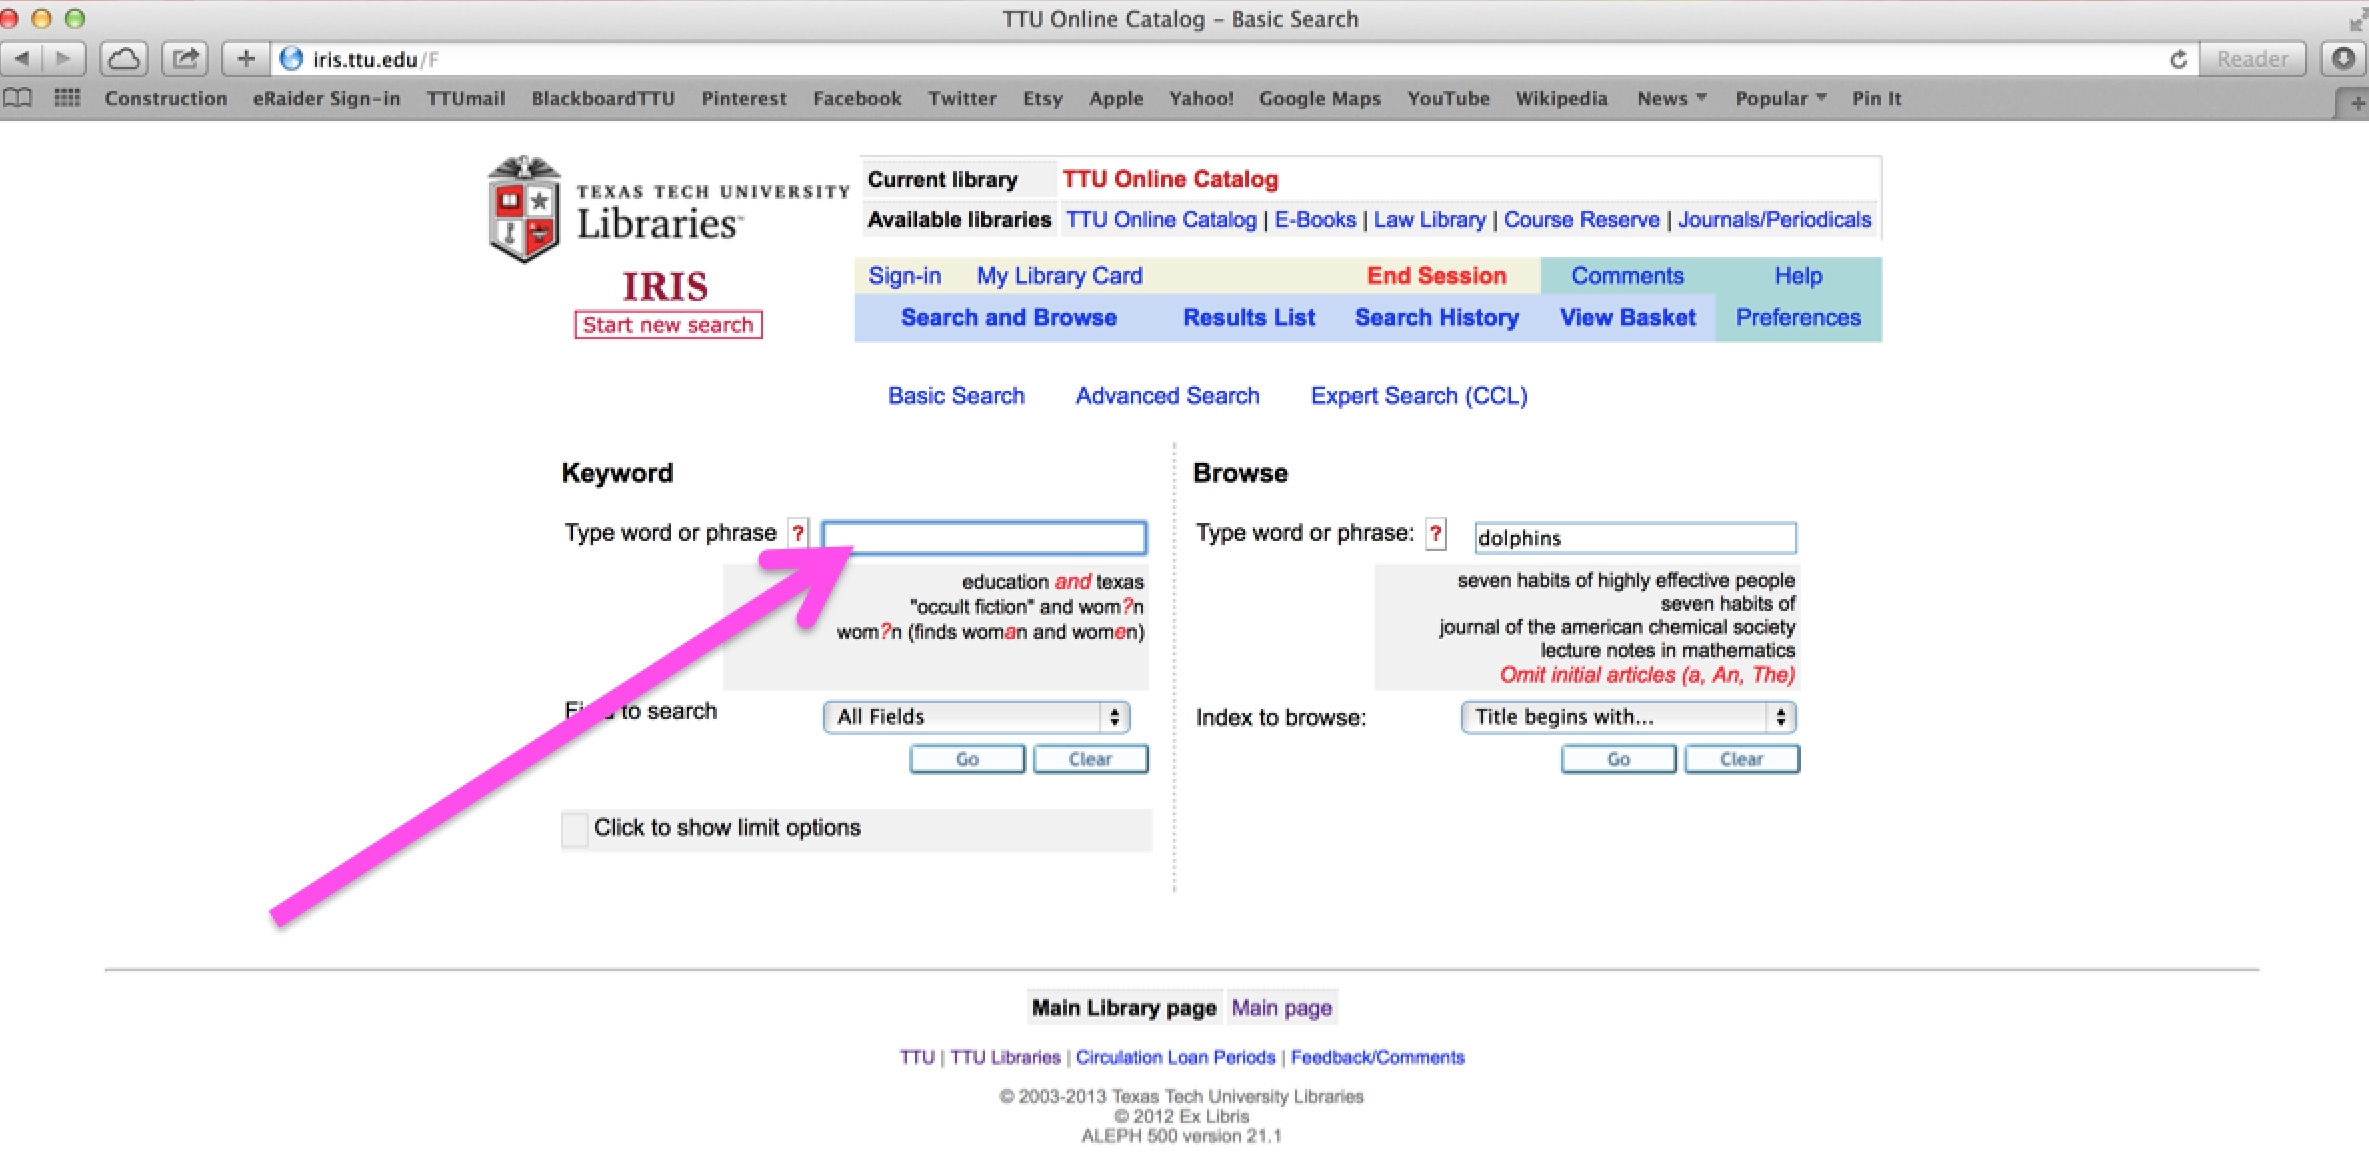The width and height of the screenshot is (2369, 1174).
Task: Open the YouTube bookmark
Action: pos(1448,98)
